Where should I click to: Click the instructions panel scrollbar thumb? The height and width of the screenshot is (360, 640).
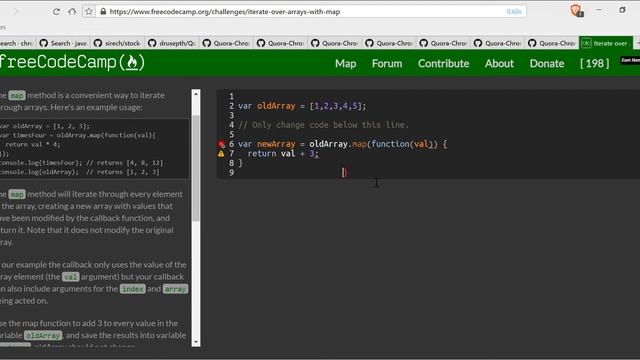(x=196, y=167)
